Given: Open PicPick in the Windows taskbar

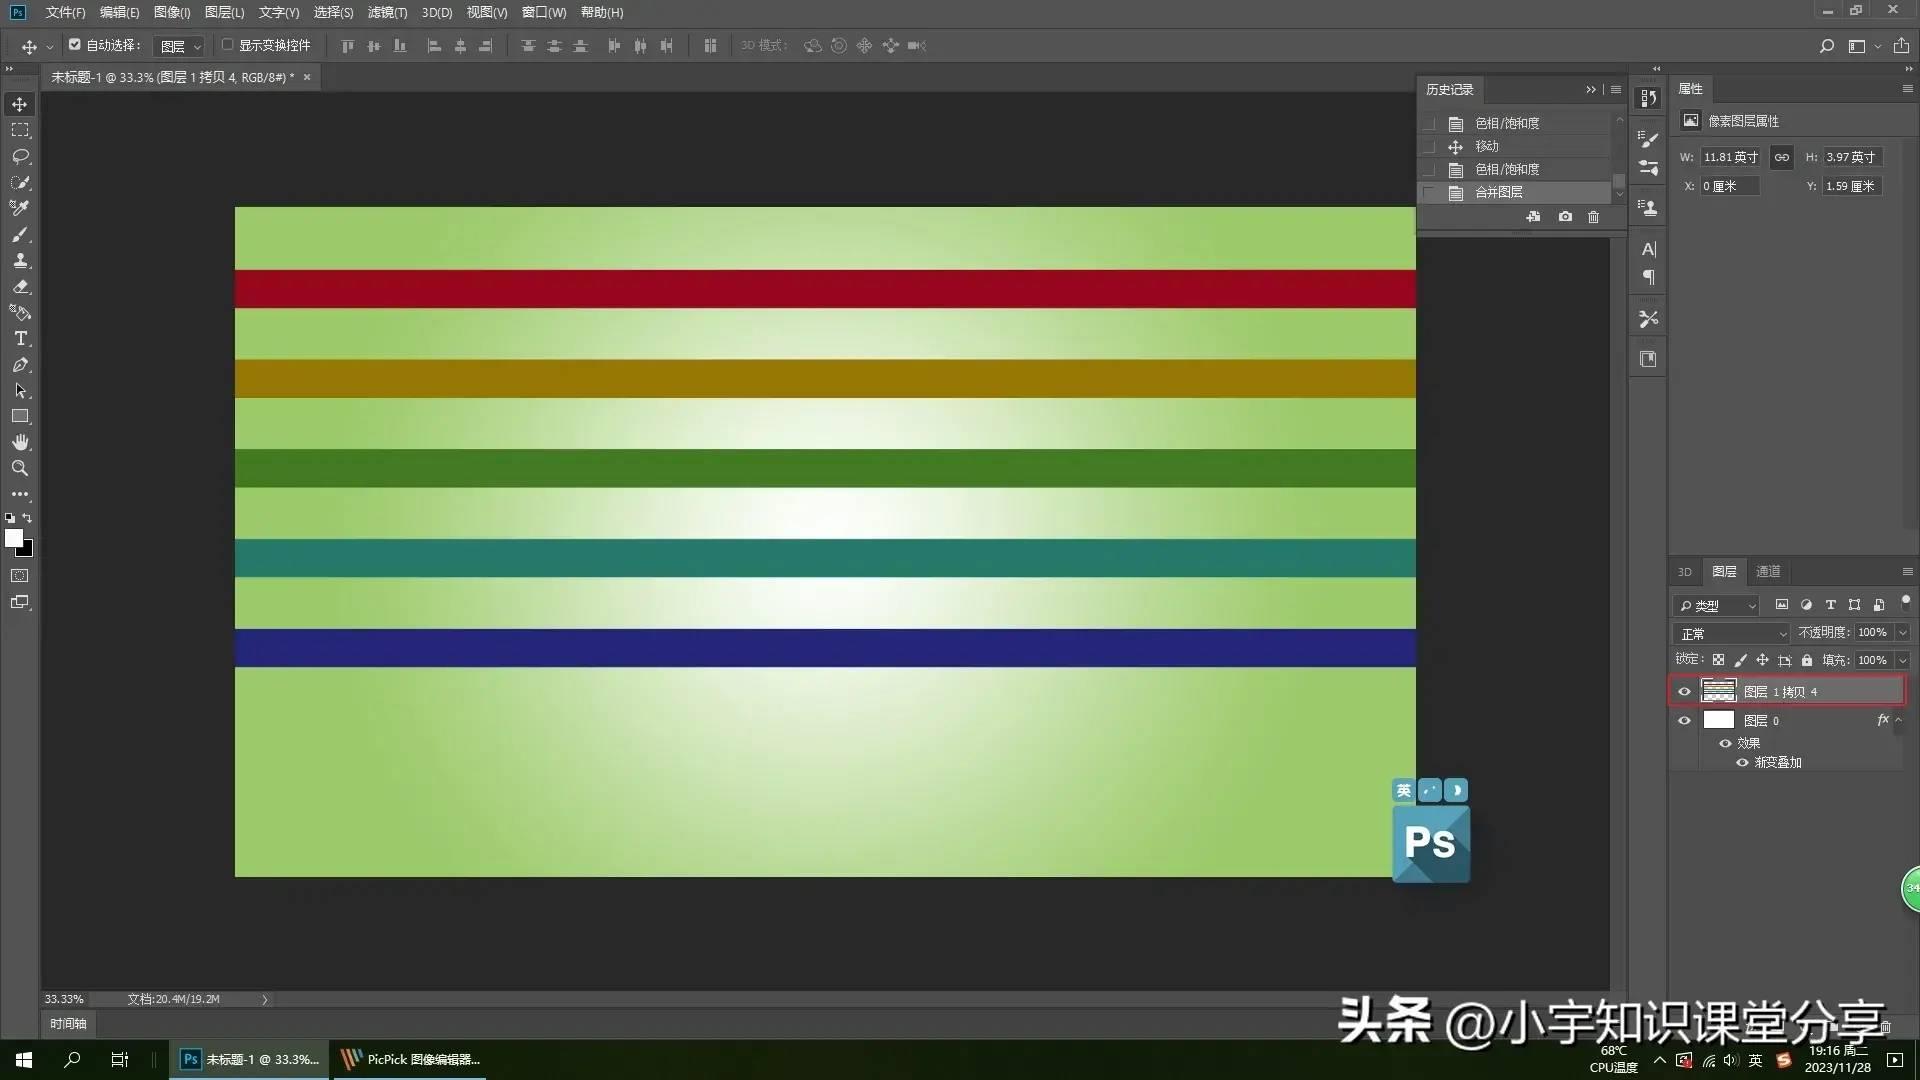Looking at the screenshot, I should click(x=410, y=1059).
